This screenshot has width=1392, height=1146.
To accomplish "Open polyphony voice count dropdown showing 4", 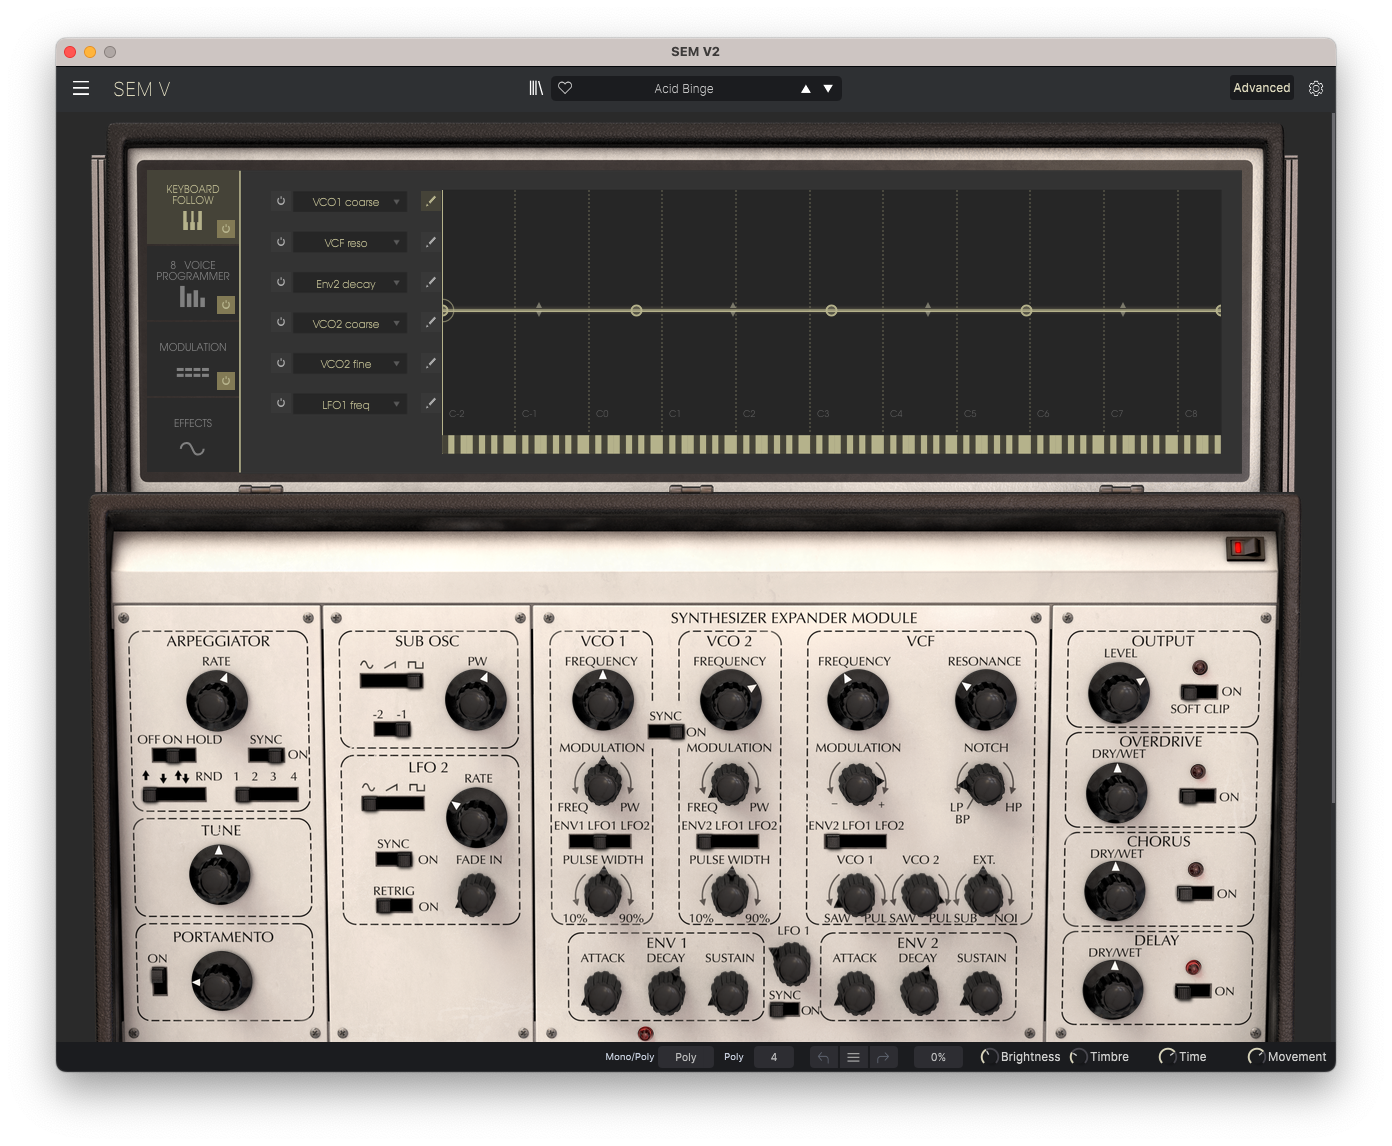I will (774, 1057).
